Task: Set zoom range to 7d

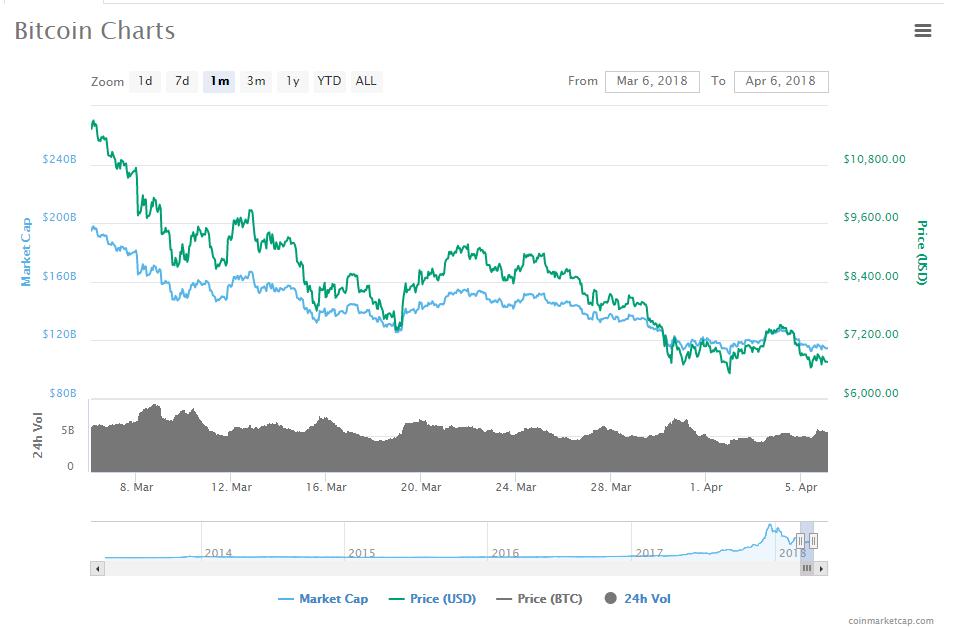Action: pyautogui.click(x=182, y=81)
